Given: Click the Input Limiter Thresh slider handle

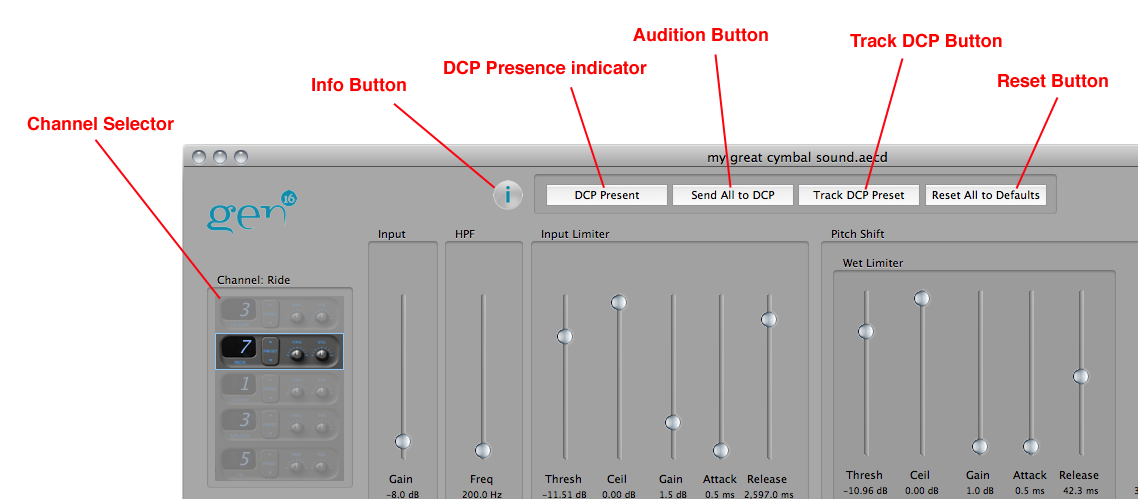Looking at the screenshot, I should click(564, 337).
